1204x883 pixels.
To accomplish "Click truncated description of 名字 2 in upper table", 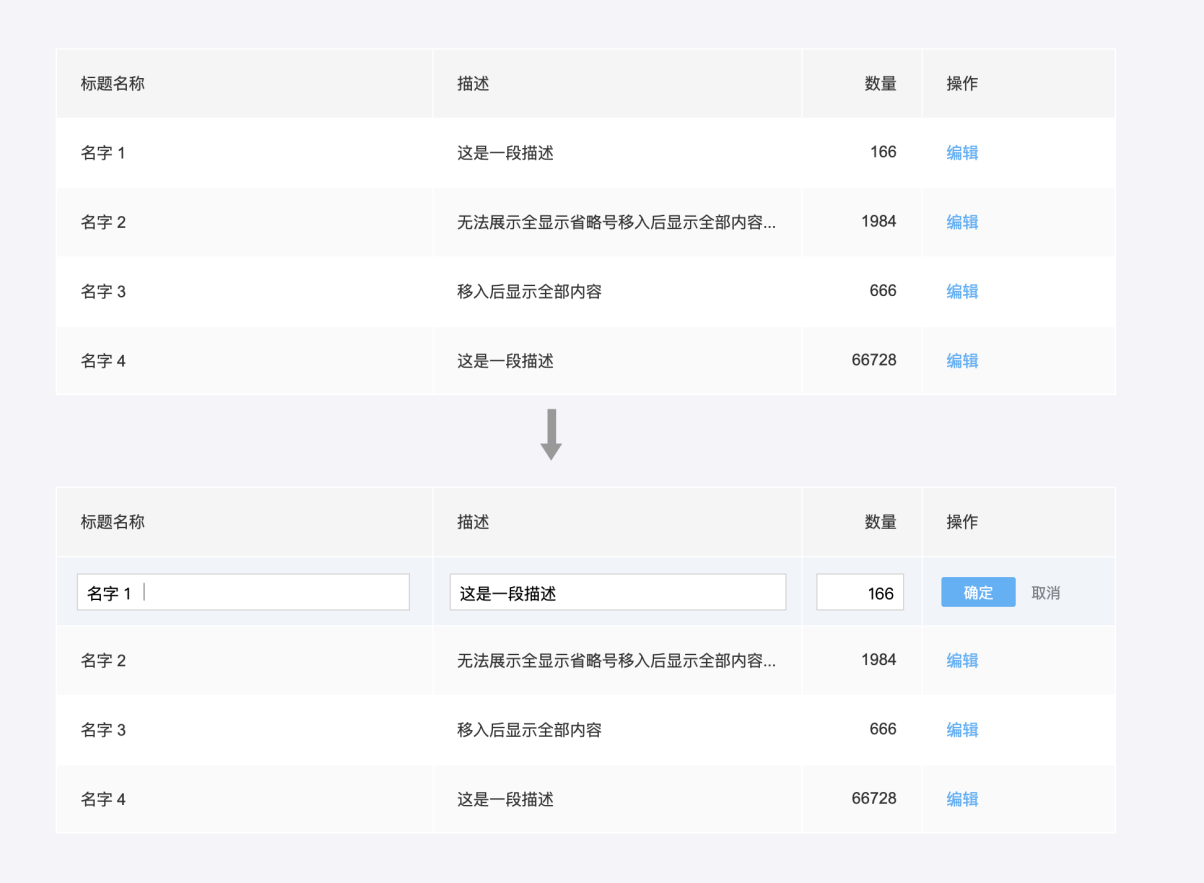I will 616,222.
